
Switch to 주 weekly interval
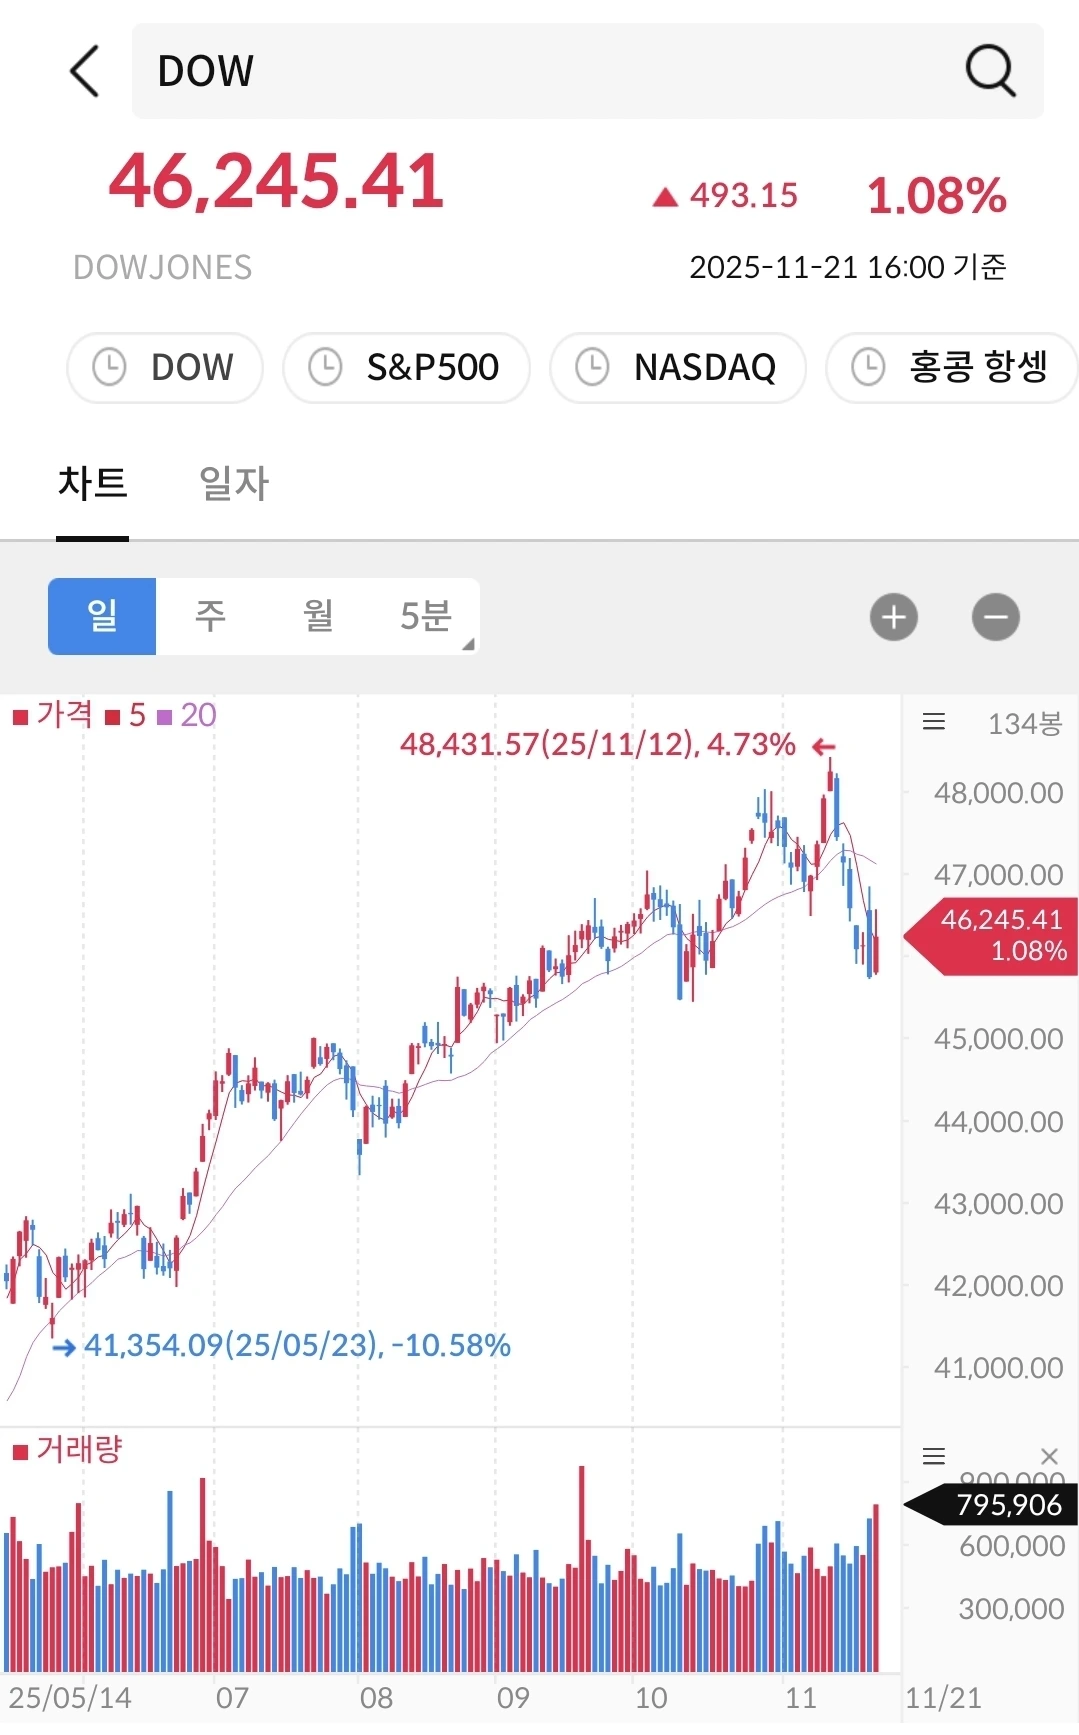click(x=210, y=616)
